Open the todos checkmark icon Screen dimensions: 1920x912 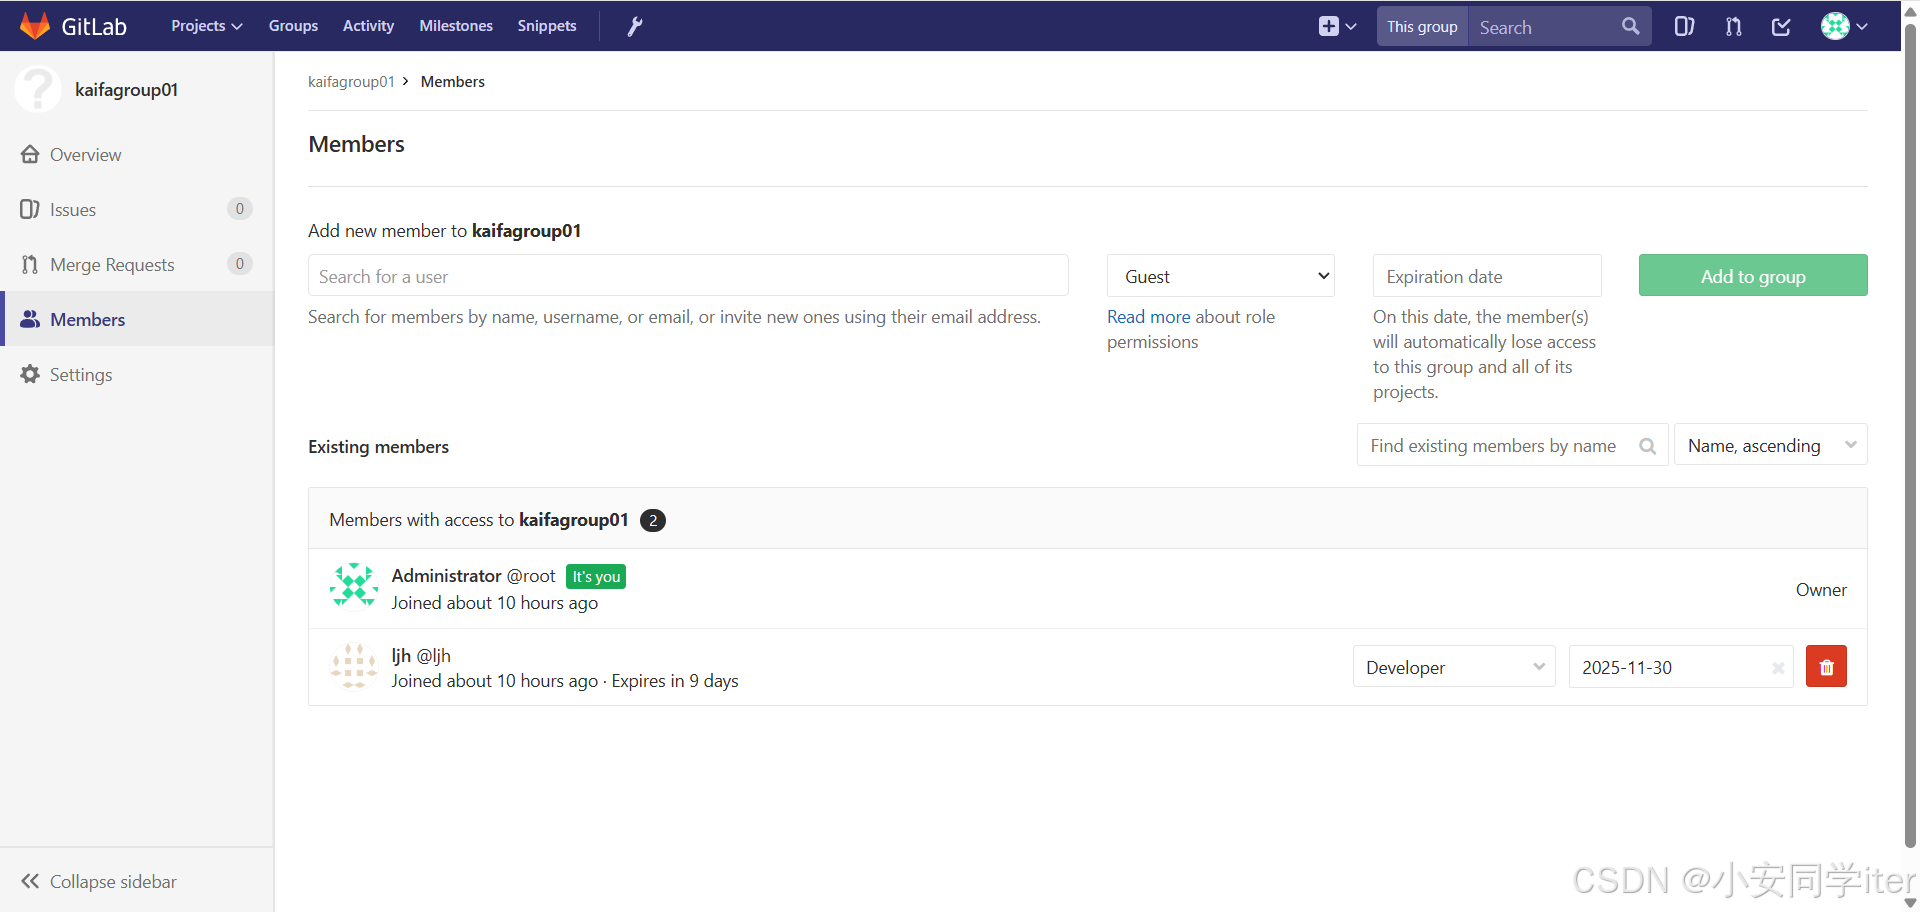point(1781,26)
